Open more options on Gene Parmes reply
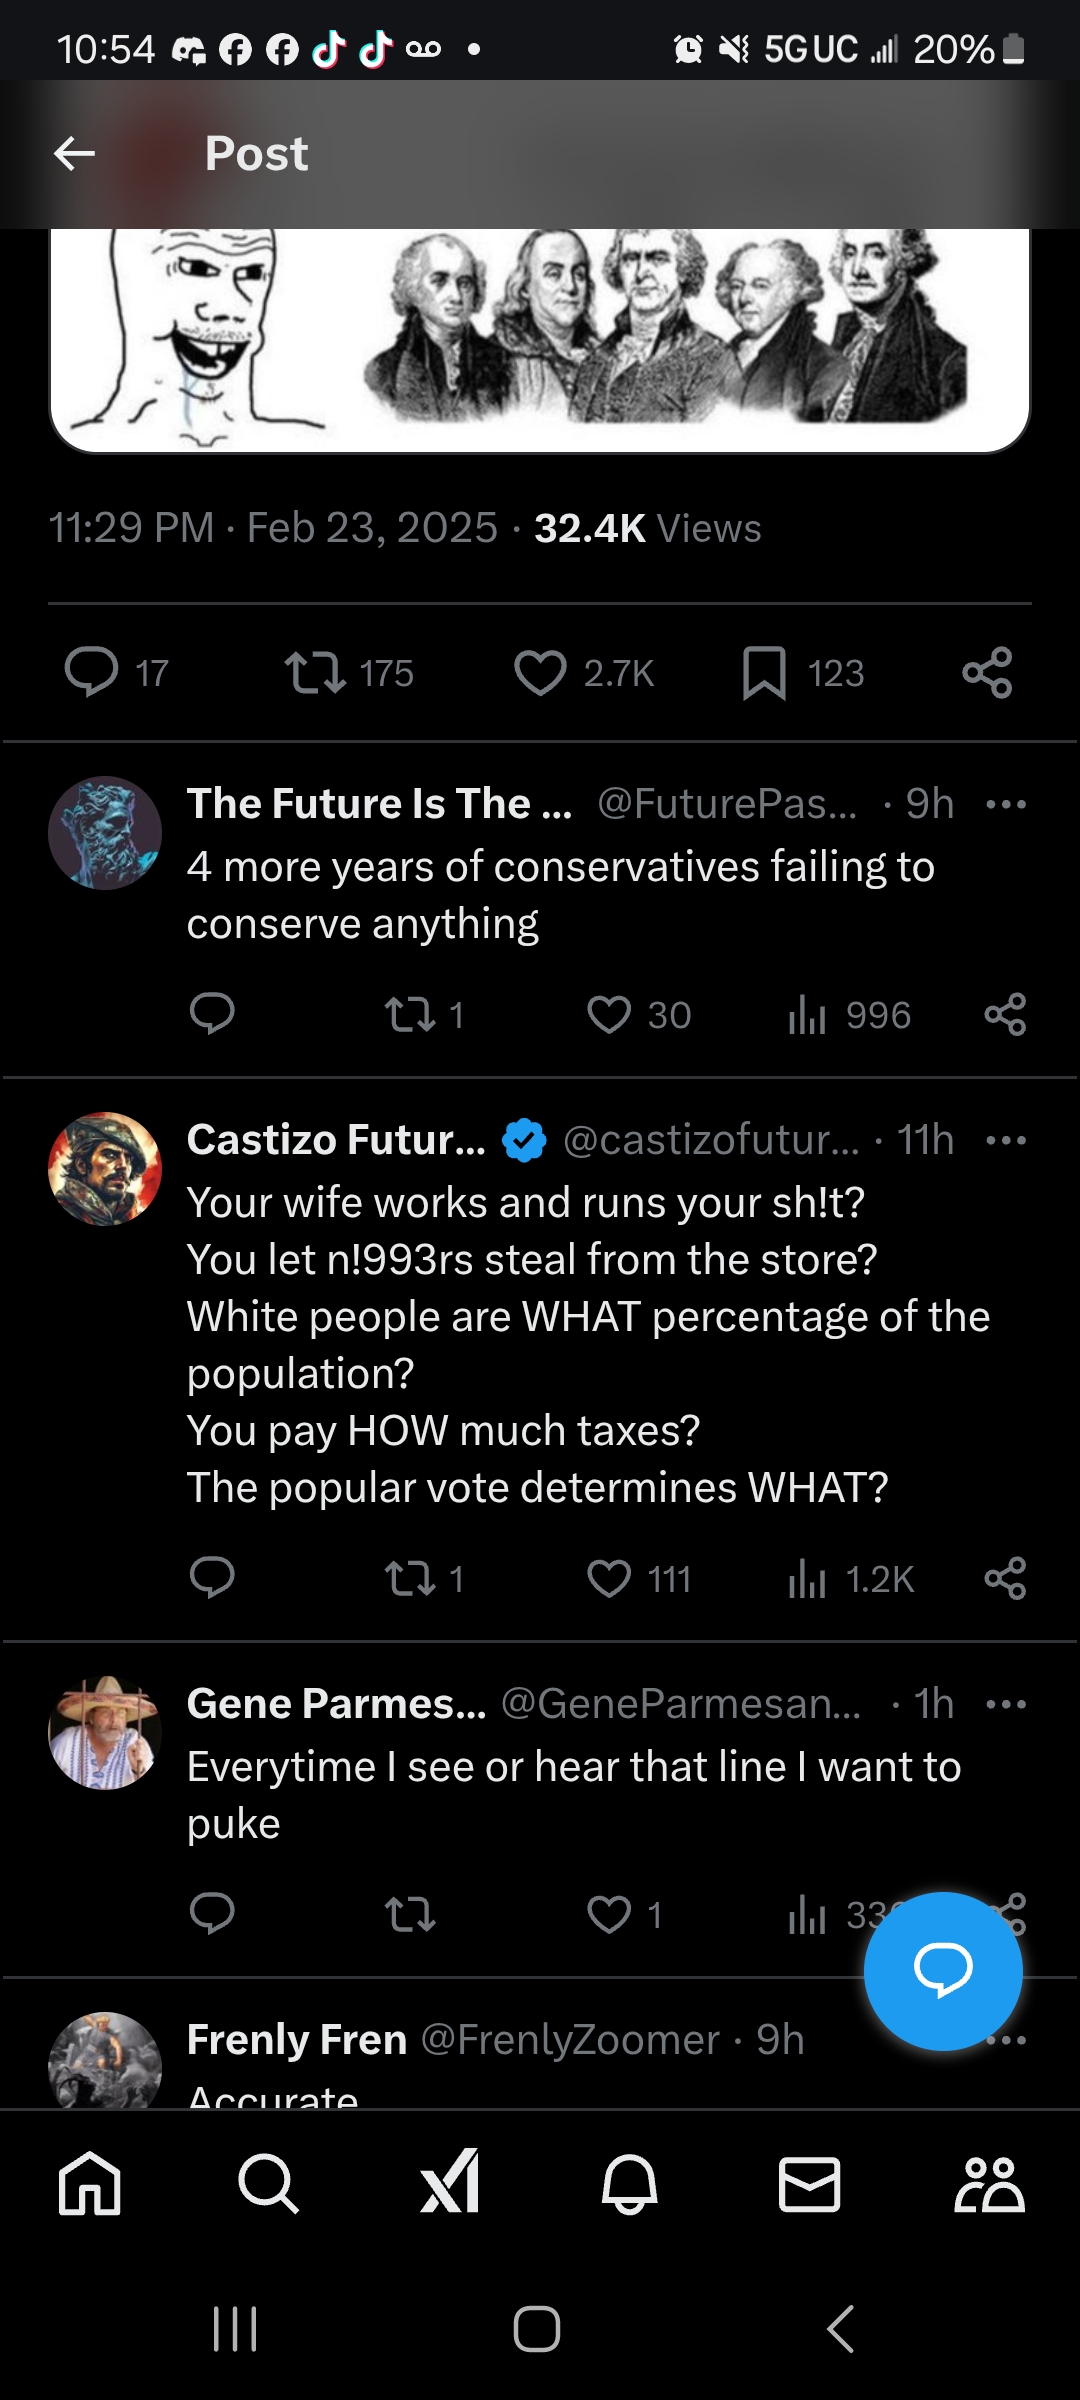The width and height of the screenshot is (1080, 2400). tap(1005, 1704)
